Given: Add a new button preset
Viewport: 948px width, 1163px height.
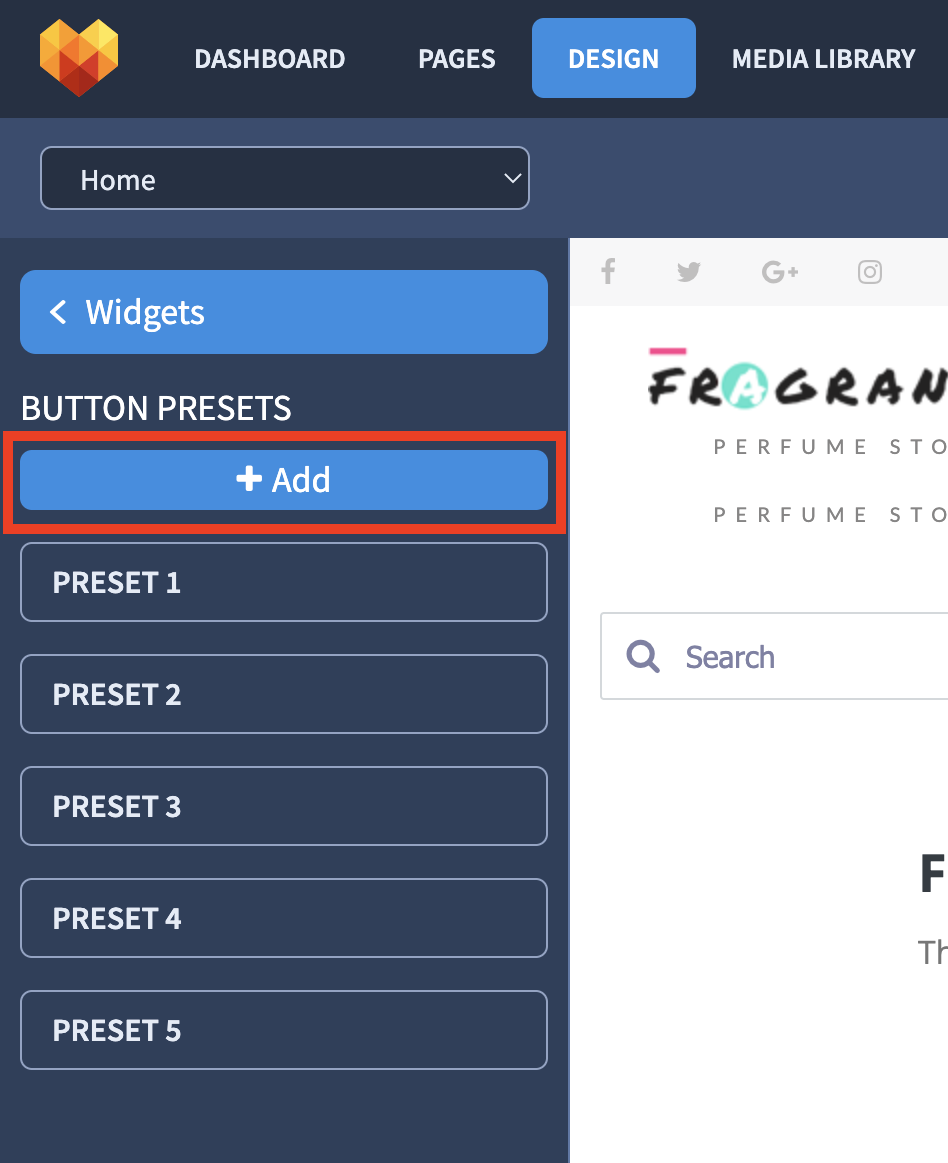Looking at the screenshot, I should (284, 480).
